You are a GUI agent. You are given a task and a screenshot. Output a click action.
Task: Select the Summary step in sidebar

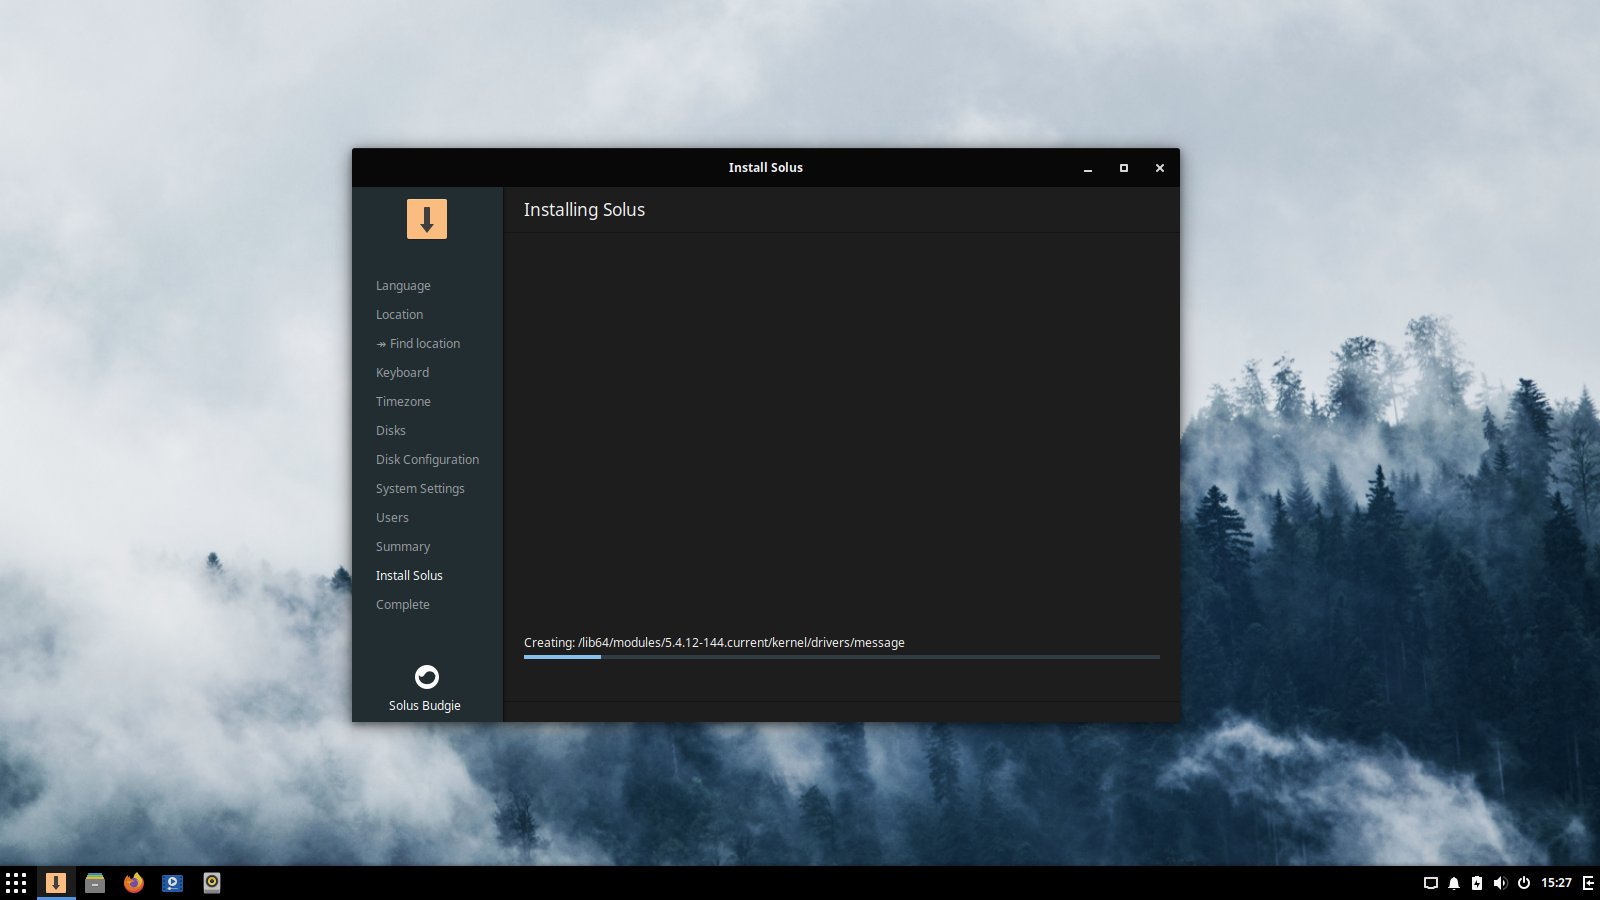tap(403, 547)
